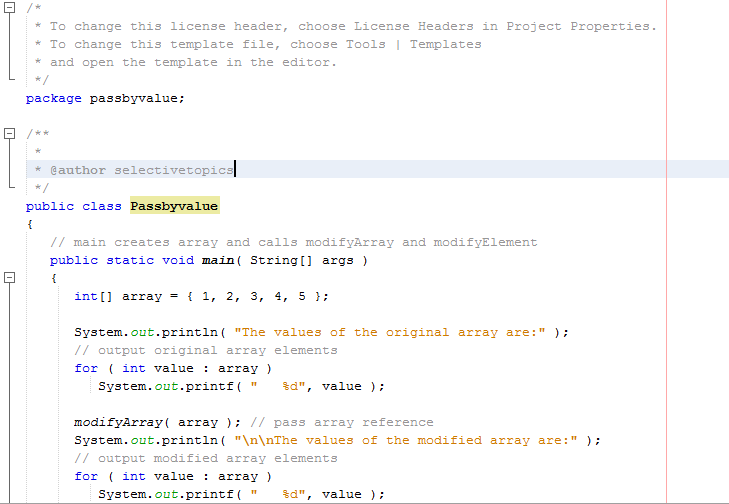The height and width of the screenshot is (504, 729).
Task: Click comment '// pass array reference'
Action: click(342, 422)
